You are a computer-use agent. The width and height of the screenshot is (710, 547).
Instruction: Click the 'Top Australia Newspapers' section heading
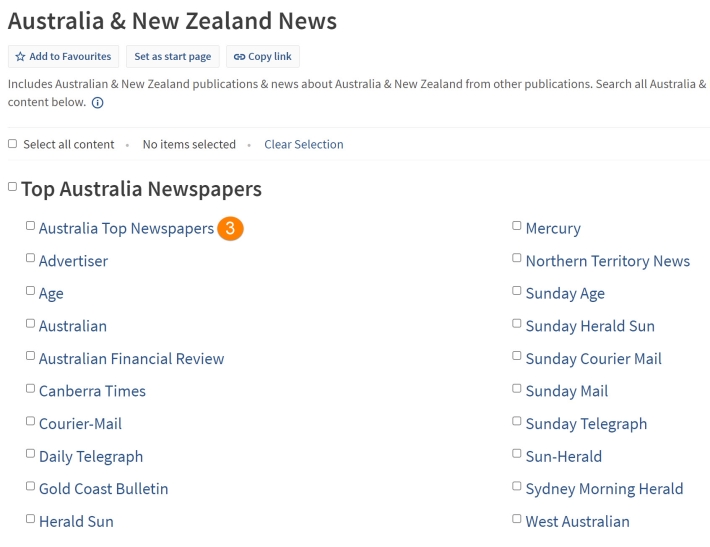[141, 189]
